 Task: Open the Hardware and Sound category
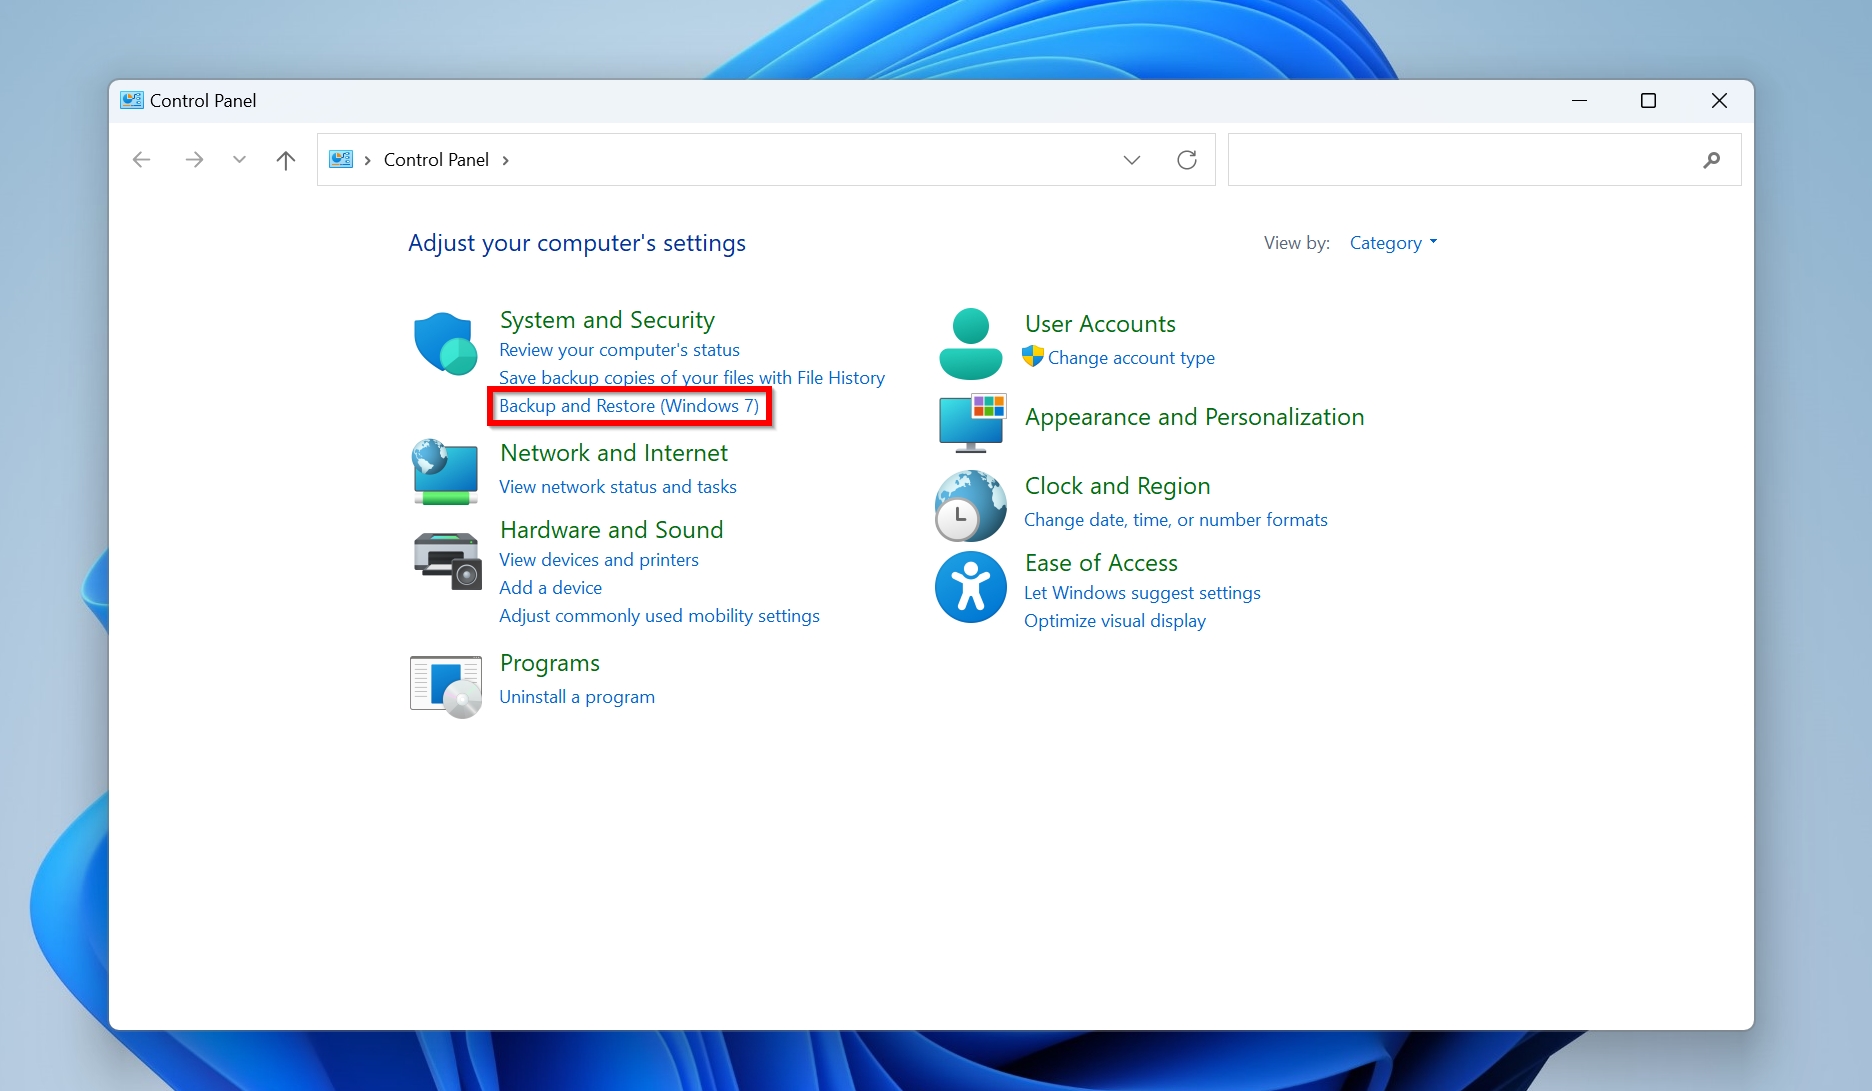point(611,530)
